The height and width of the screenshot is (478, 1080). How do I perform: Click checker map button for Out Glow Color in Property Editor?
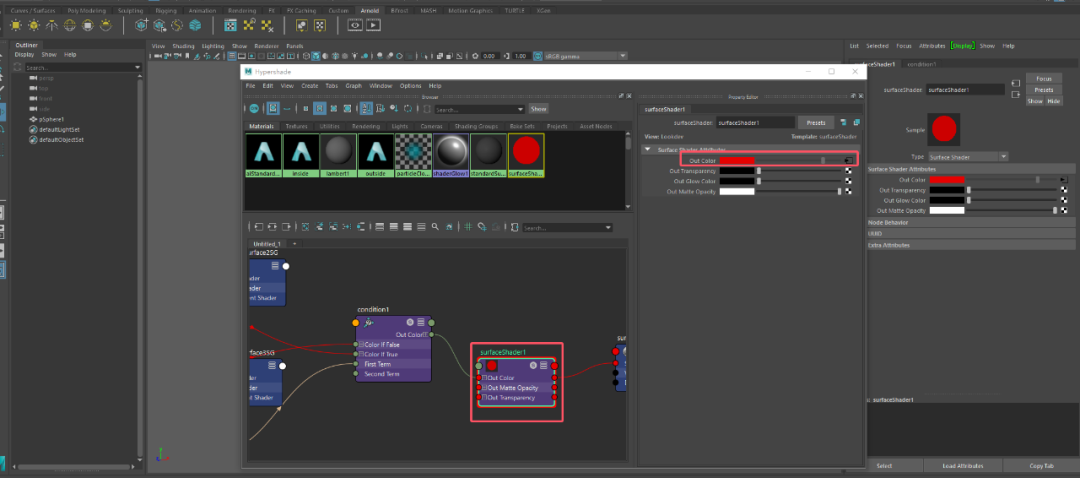pos(849,181)
